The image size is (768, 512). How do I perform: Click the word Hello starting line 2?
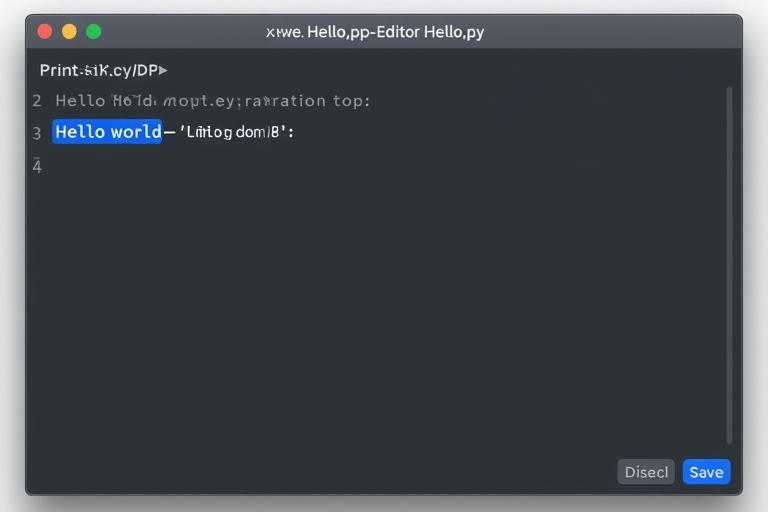coord(80,101)
